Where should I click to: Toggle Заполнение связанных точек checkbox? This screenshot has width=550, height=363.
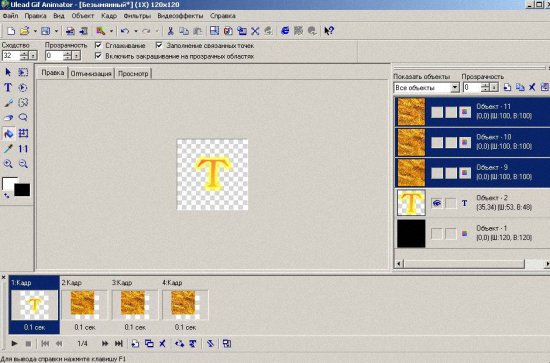(159, 45)
